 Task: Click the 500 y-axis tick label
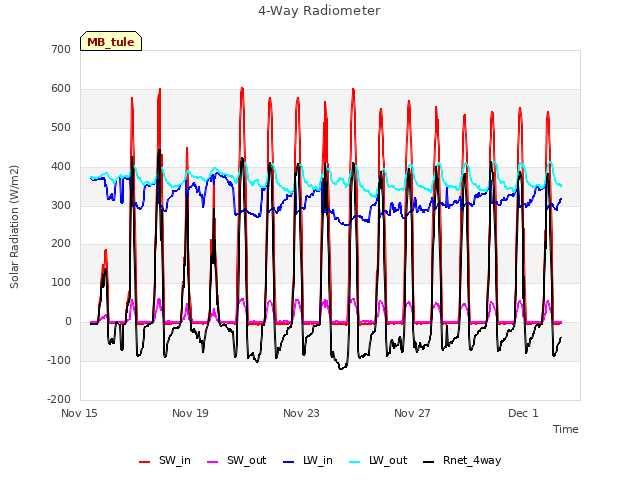(x=61, y=127)
